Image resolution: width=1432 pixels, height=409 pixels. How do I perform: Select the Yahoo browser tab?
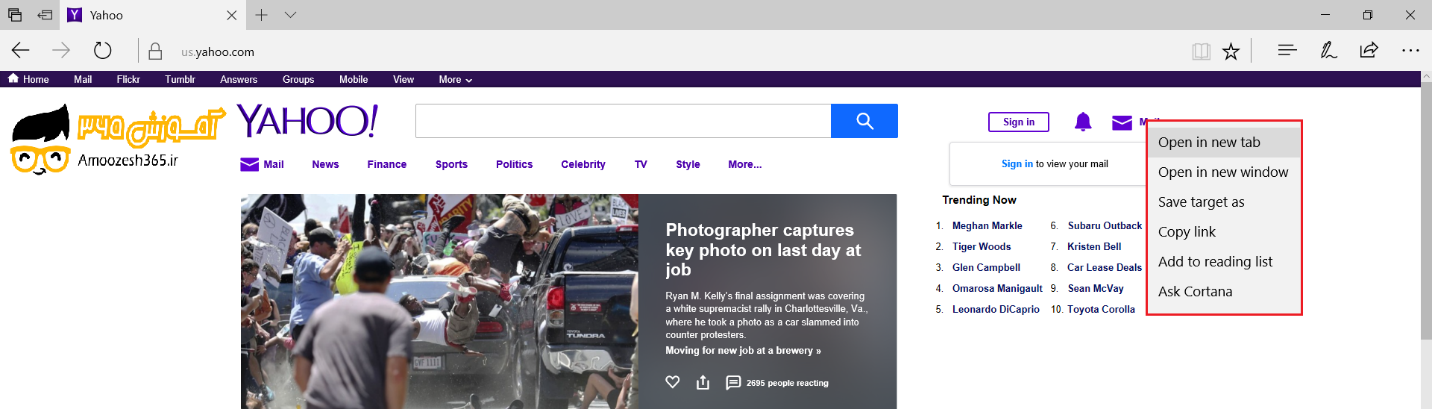point(153,15)
